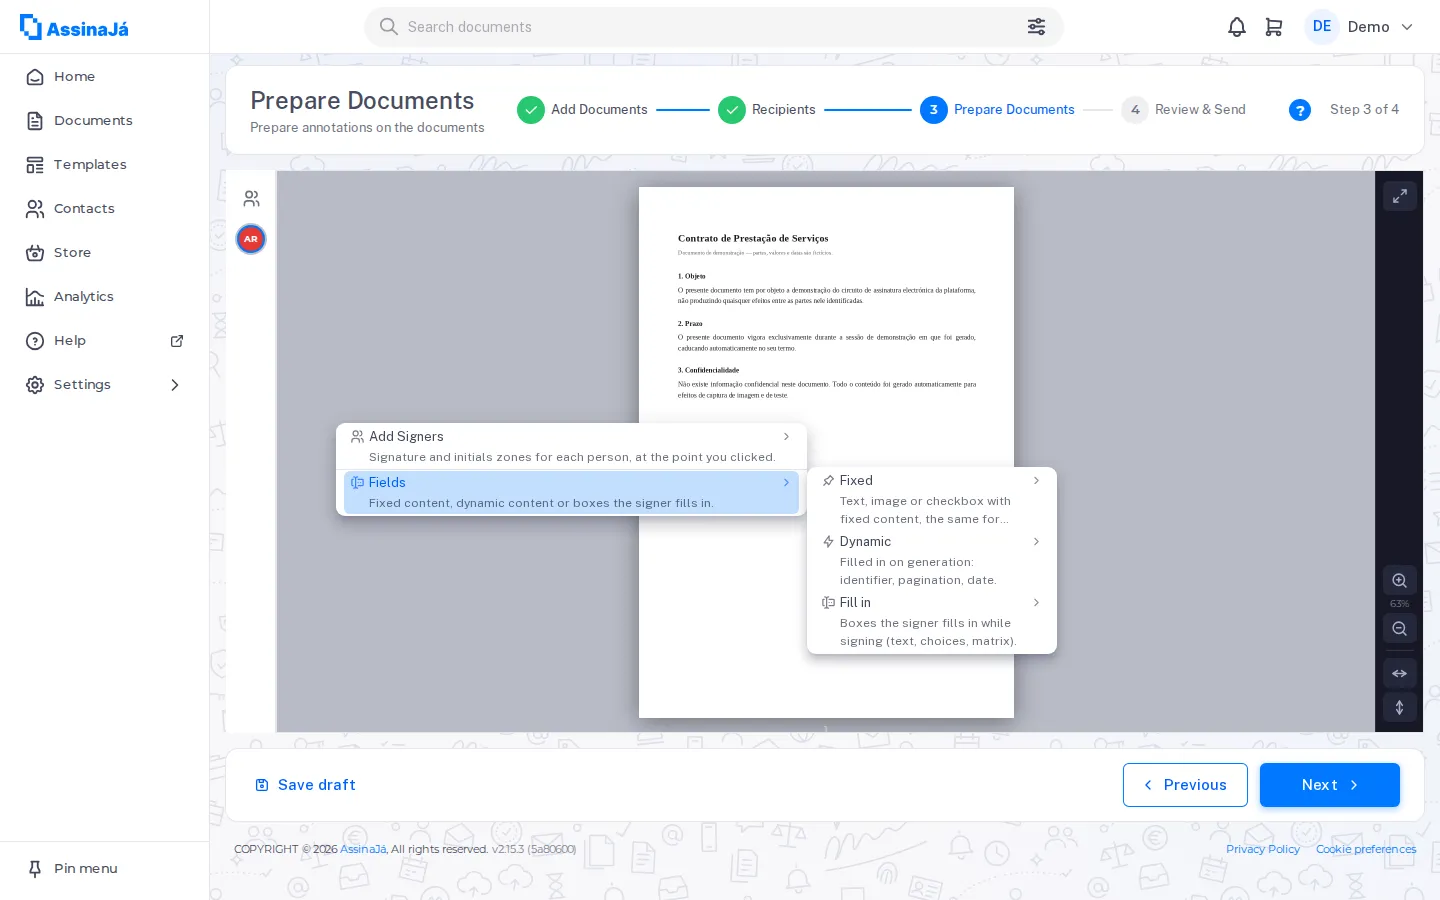This screenshot has width=1440, height=900.
Task: Open the notifications bell
Action: [x=1237, y=27]
